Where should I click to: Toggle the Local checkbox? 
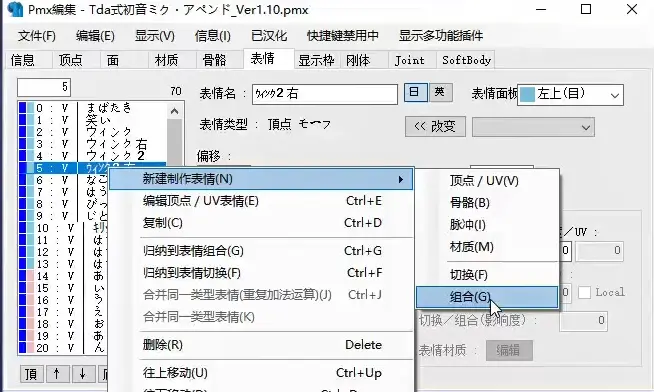(584, 293)
